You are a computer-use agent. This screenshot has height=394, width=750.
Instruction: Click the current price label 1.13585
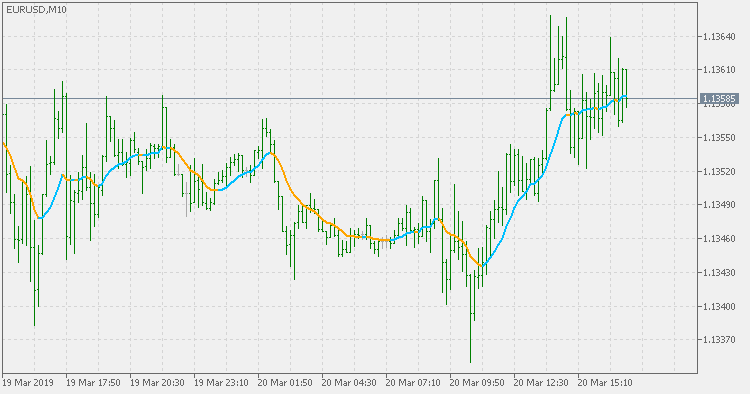[719, 99]
